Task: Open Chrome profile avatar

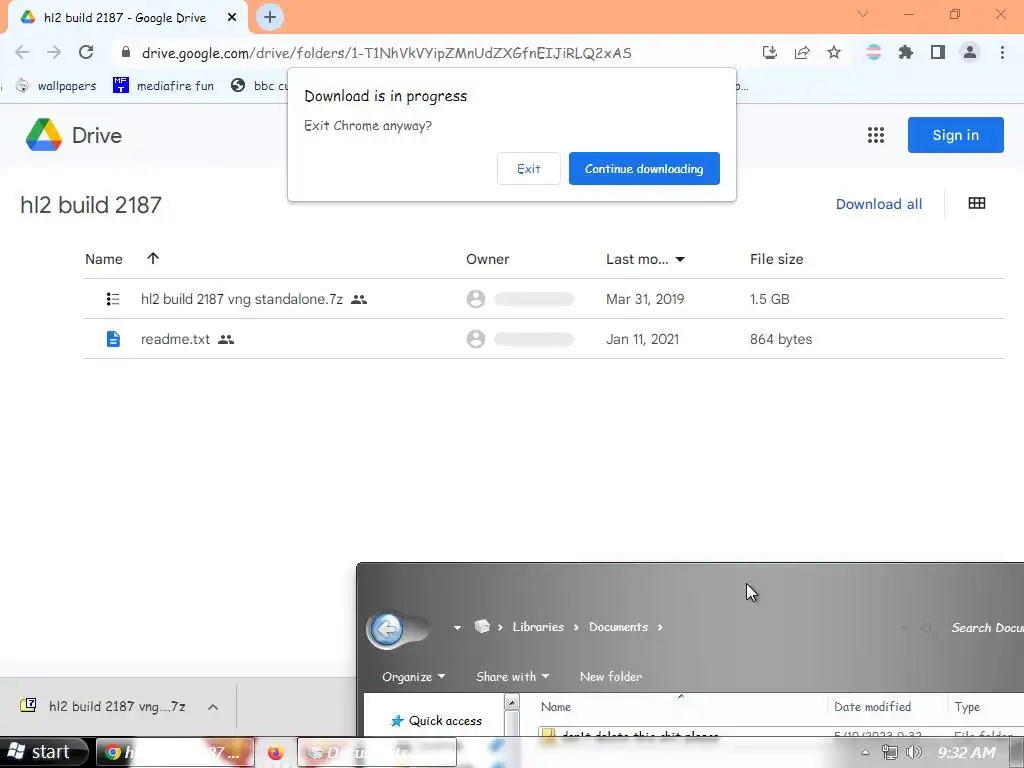Action: [970, 52]
